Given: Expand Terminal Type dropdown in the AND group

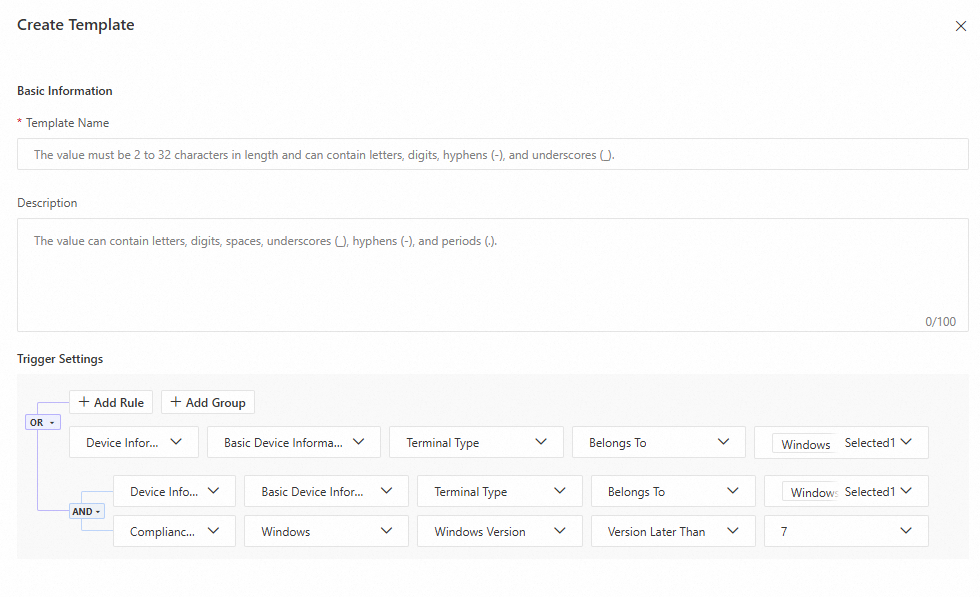Looking at the screenshot, I should [499, 492].
